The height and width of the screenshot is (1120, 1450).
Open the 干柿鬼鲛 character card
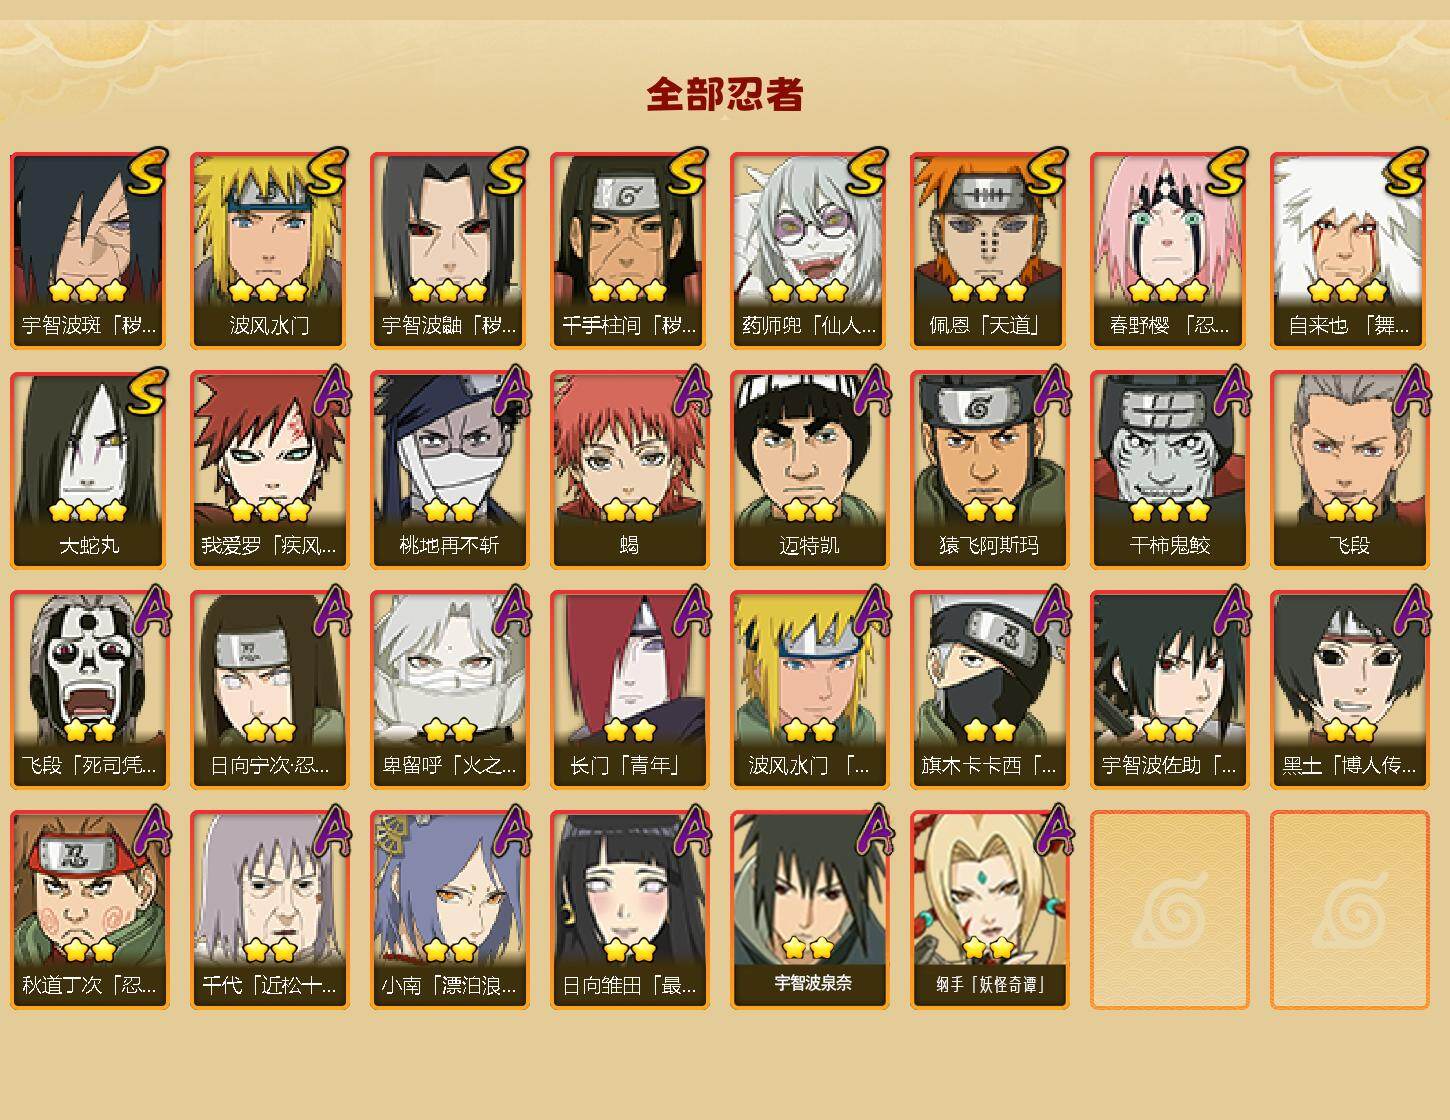click(x=1170, y=470)
